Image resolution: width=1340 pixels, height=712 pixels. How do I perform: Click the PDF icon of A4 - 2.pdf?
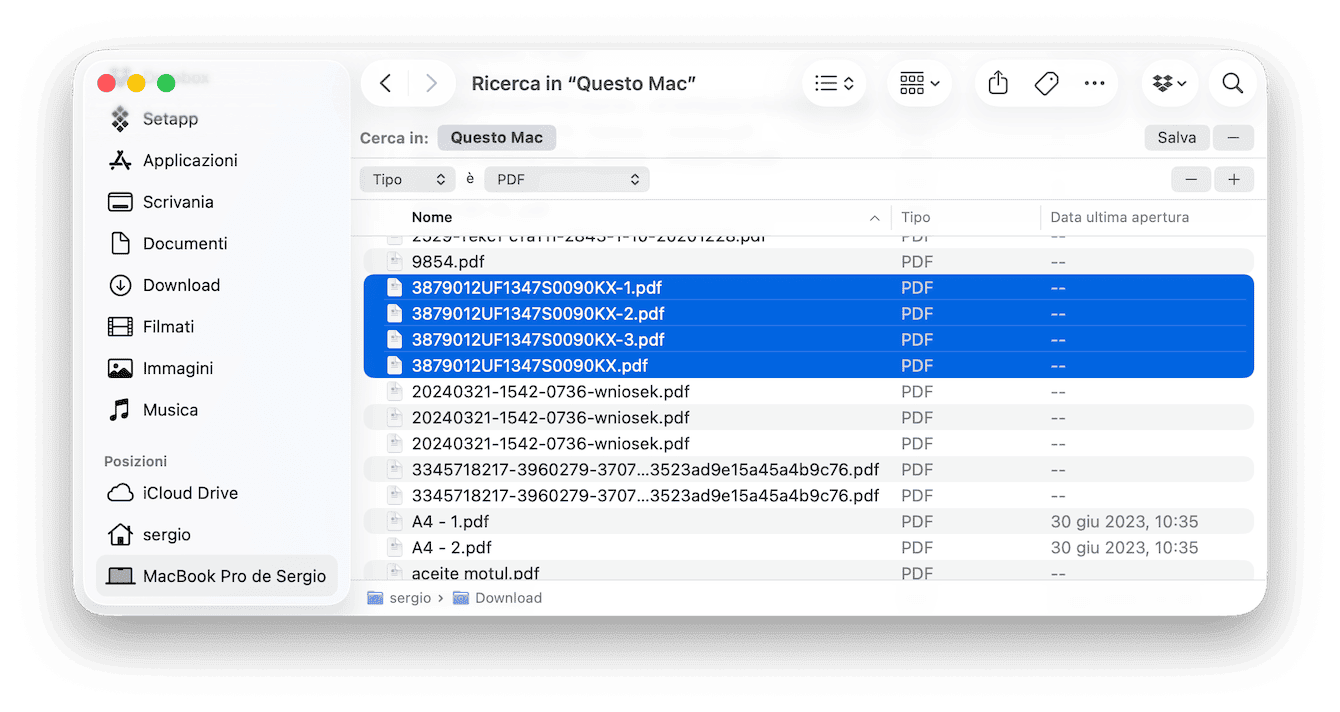point(394,548)
